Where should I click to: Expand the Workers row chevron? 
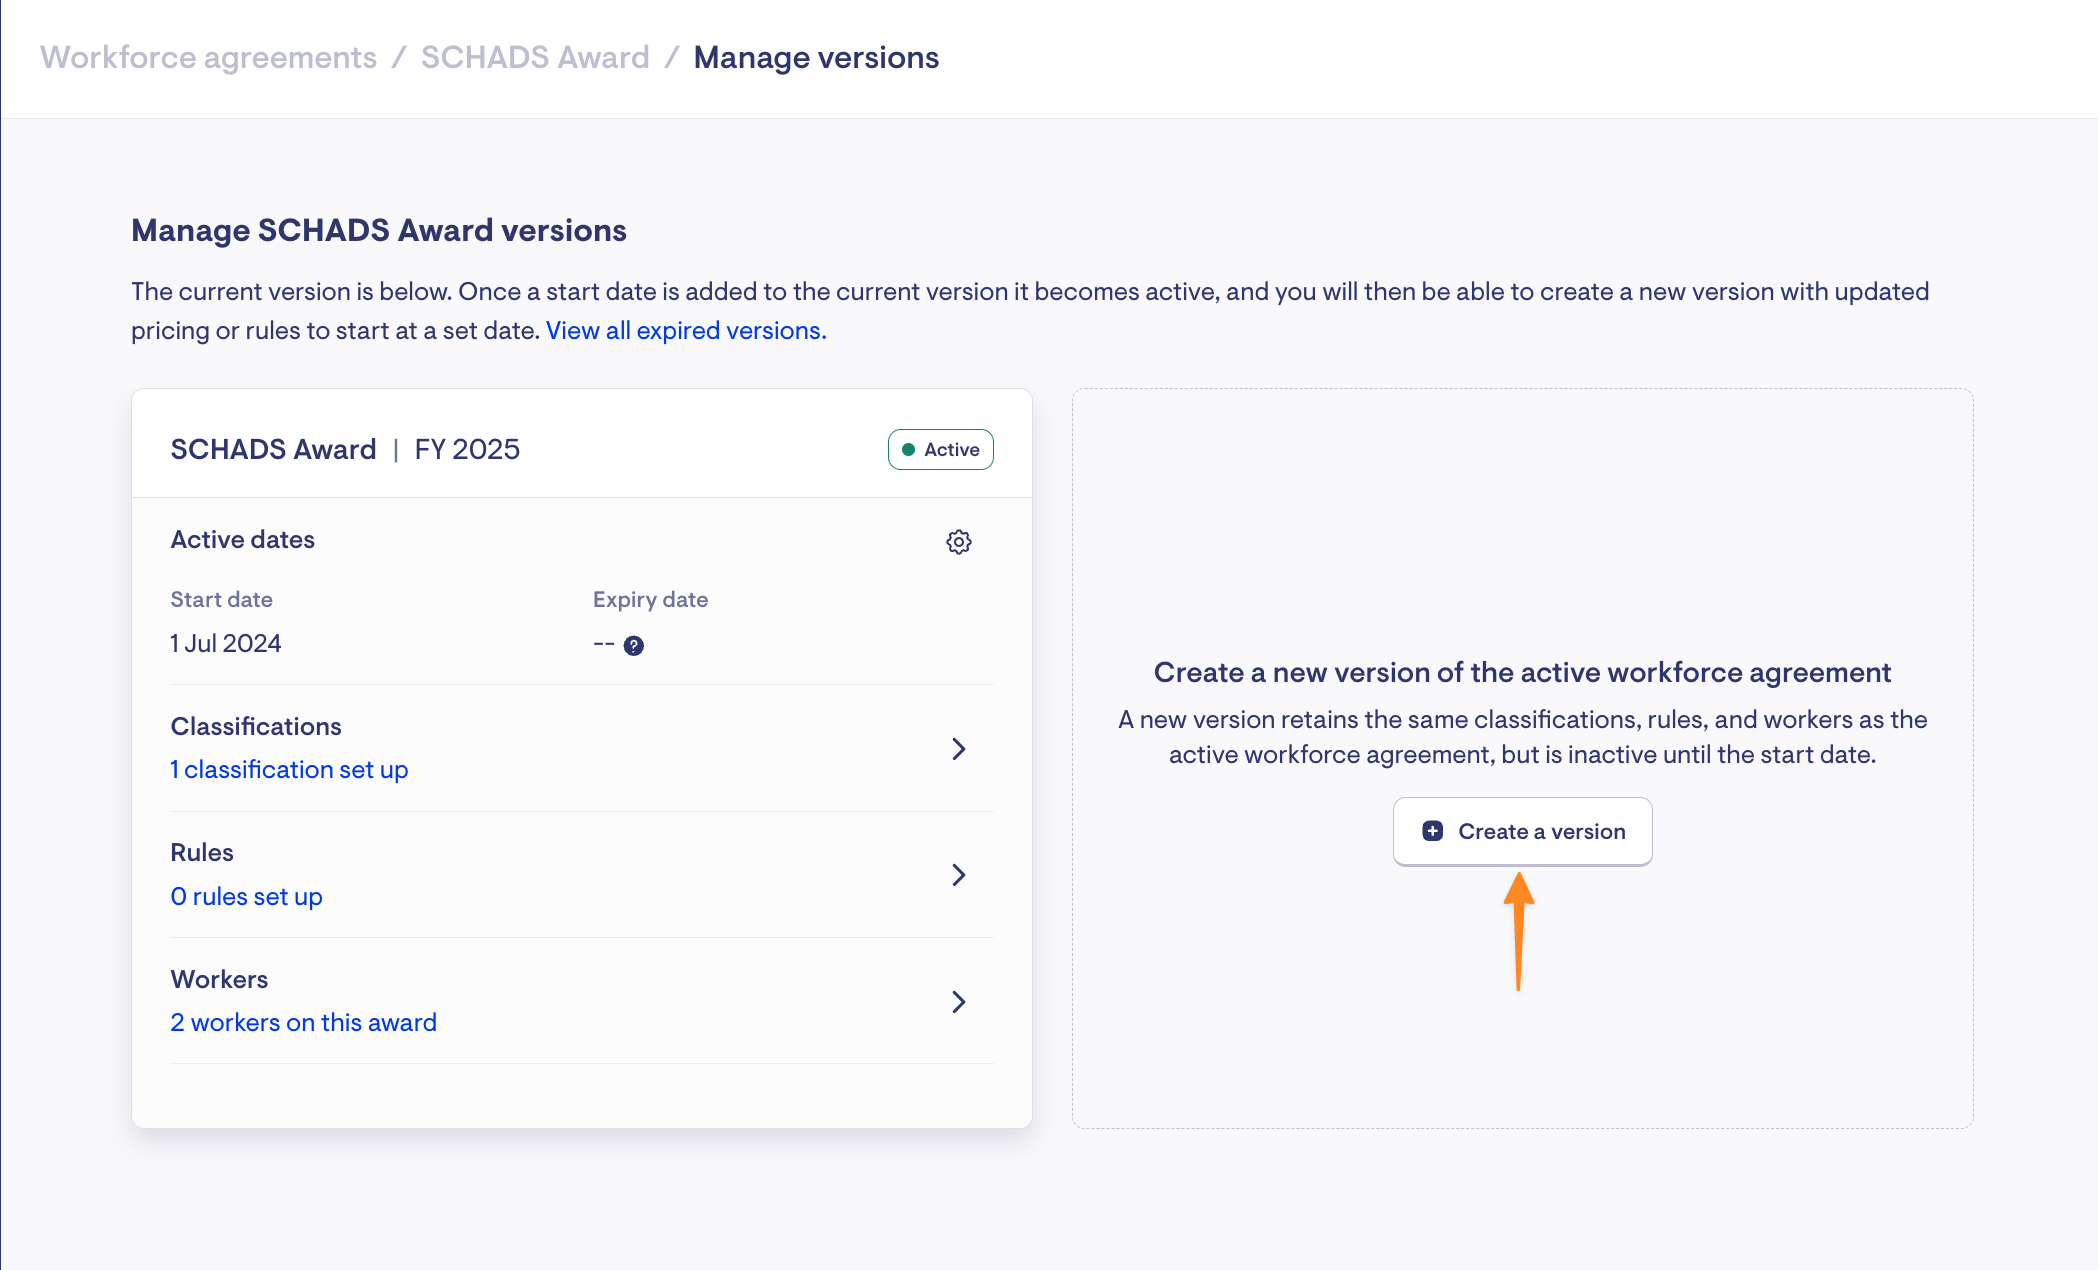coord(958,1002)
